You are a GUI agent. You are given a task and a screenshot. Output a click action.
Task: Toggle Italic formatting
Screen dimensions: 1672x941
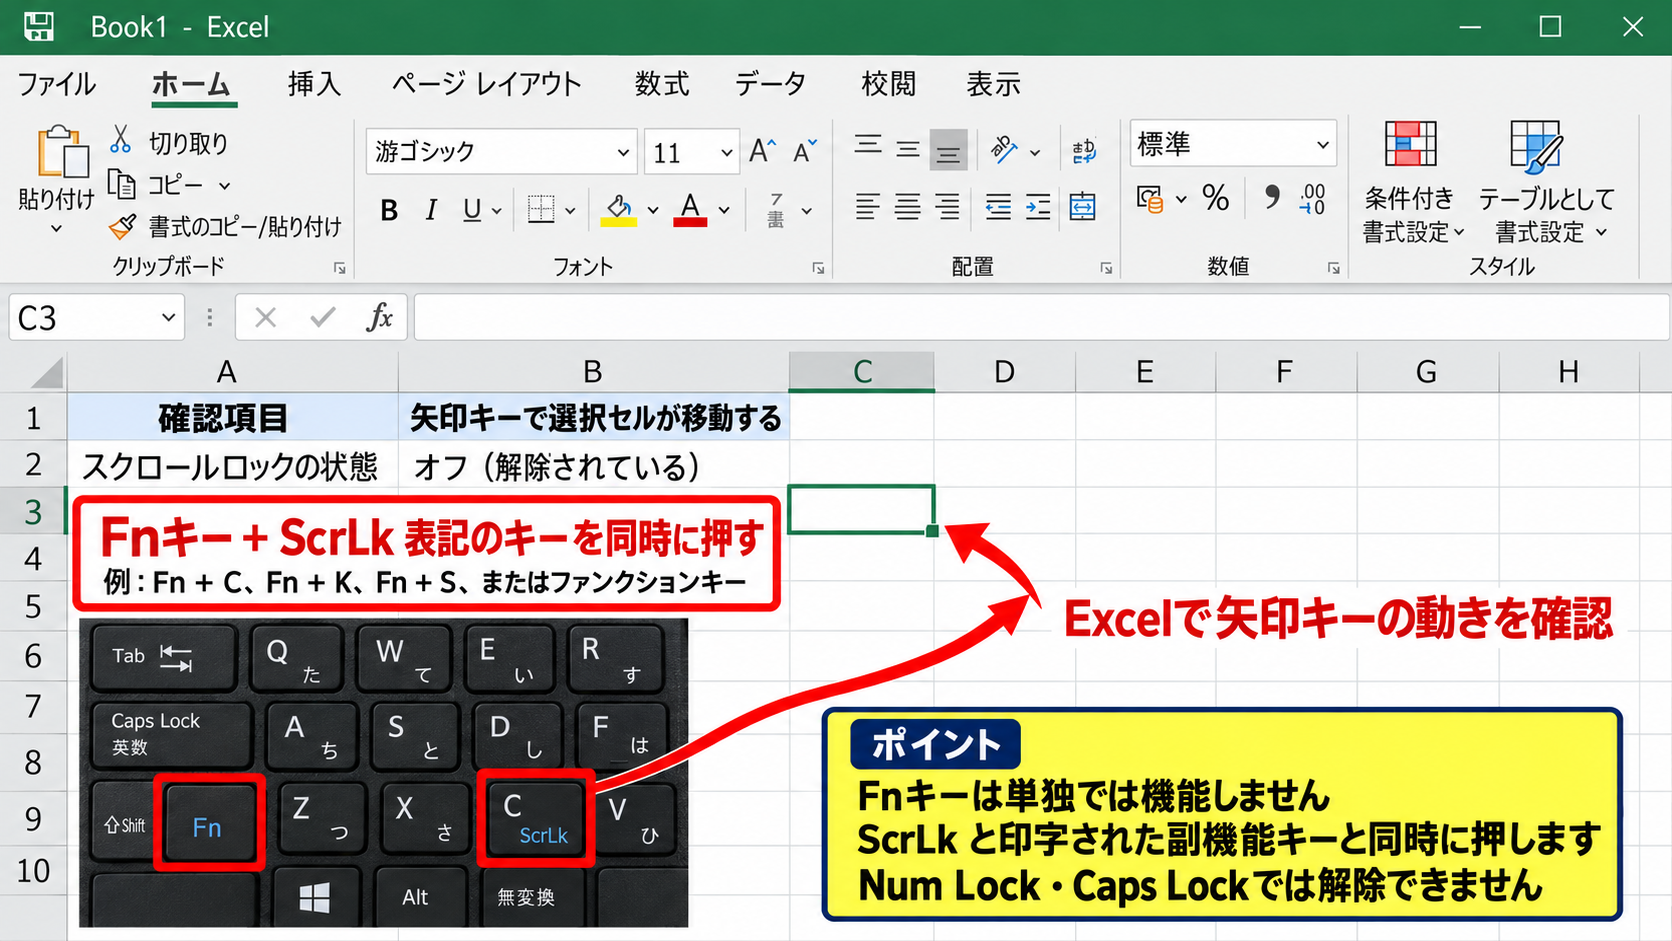[431, 210]
